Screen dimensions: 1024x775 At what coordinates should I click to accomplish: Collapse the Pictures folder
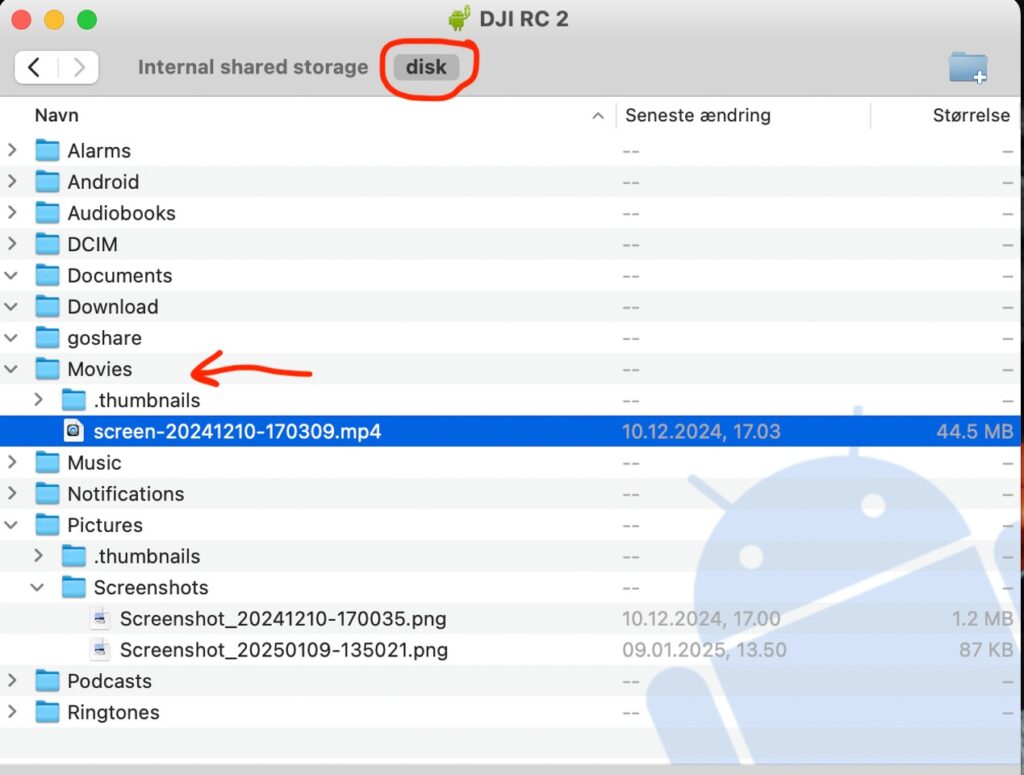point(12,526)
